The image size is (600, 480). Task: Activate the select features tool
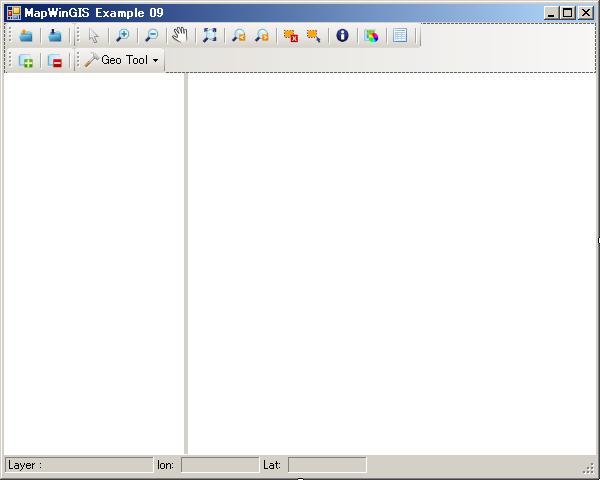pos(314,36)
